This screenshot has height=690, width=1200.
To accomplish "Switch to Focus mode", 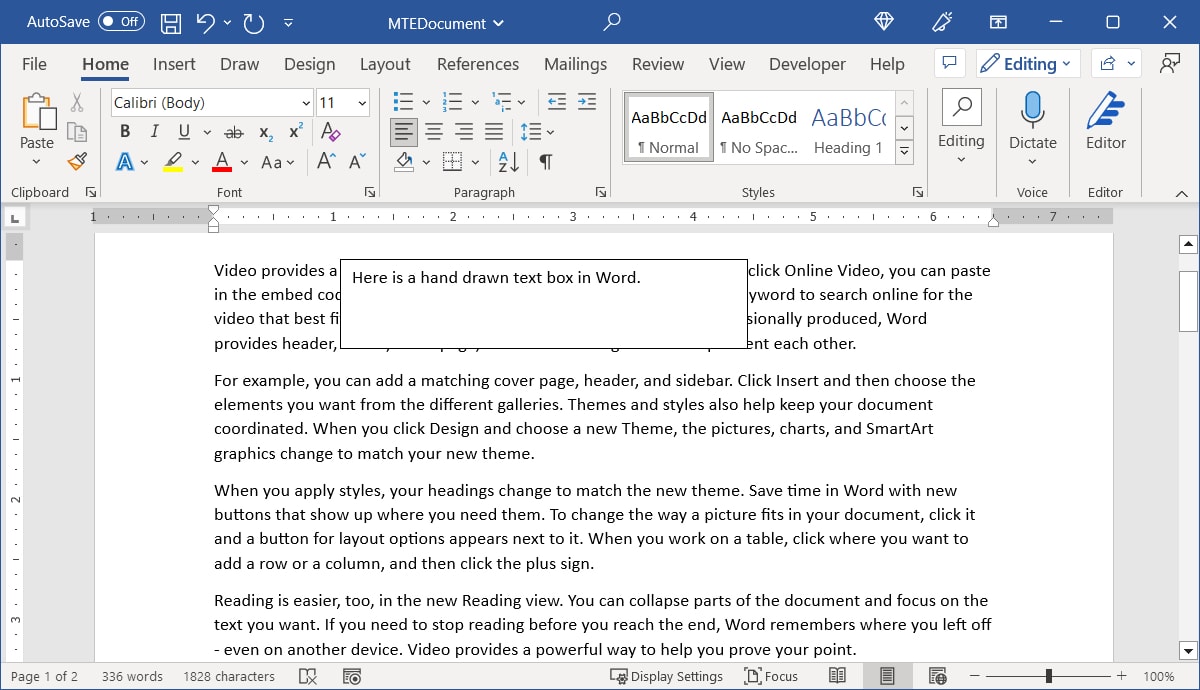I will 771,676.
